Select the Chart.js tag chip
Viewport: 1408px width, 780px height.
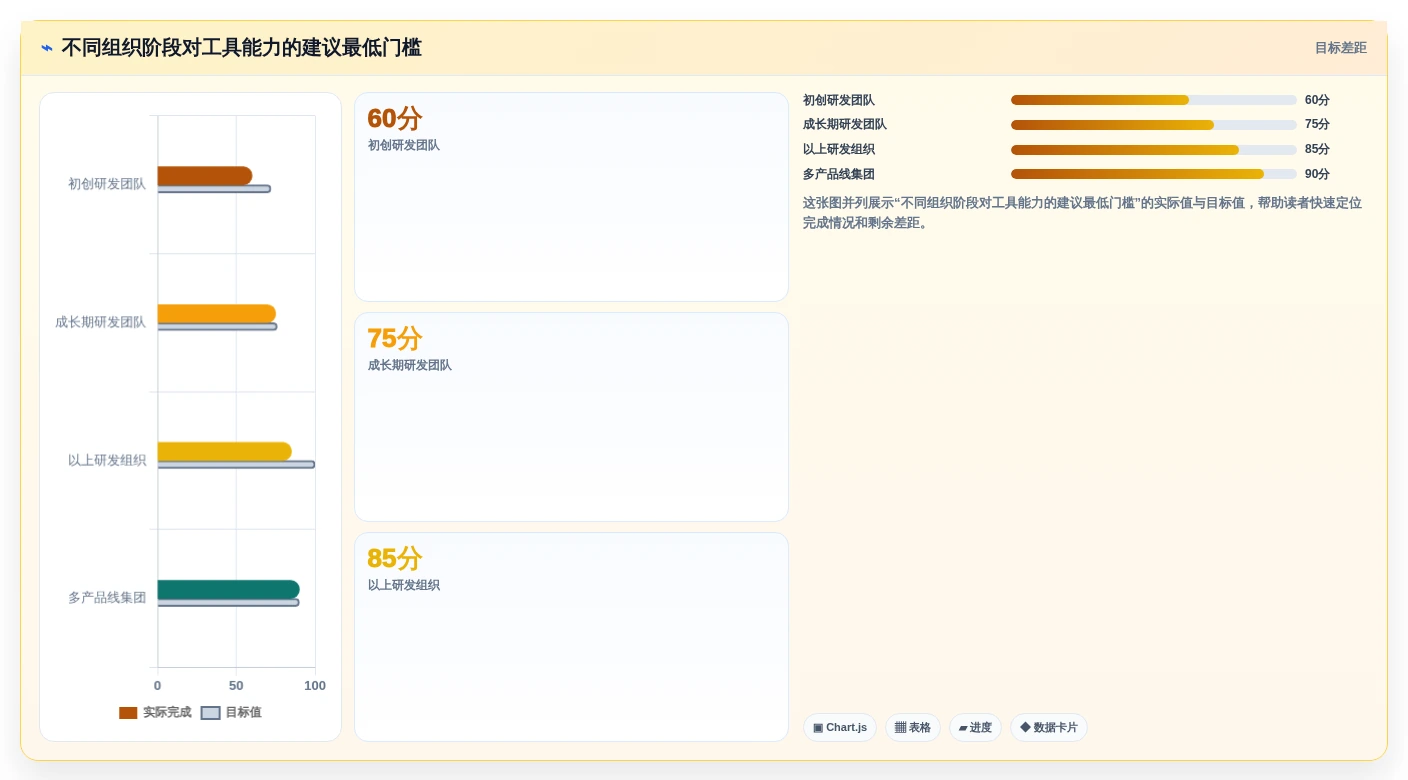pyautogui.click(x=840, y=728)
